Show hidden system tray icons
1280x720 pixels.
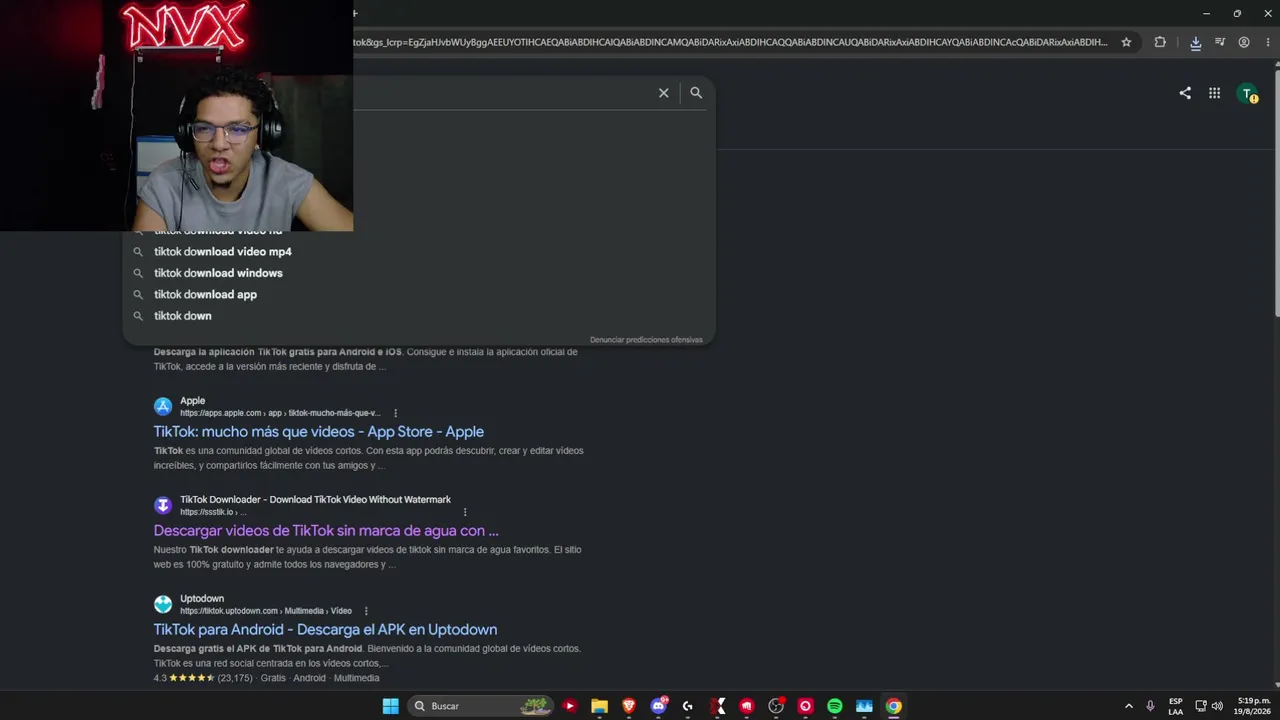point(1129,706)
